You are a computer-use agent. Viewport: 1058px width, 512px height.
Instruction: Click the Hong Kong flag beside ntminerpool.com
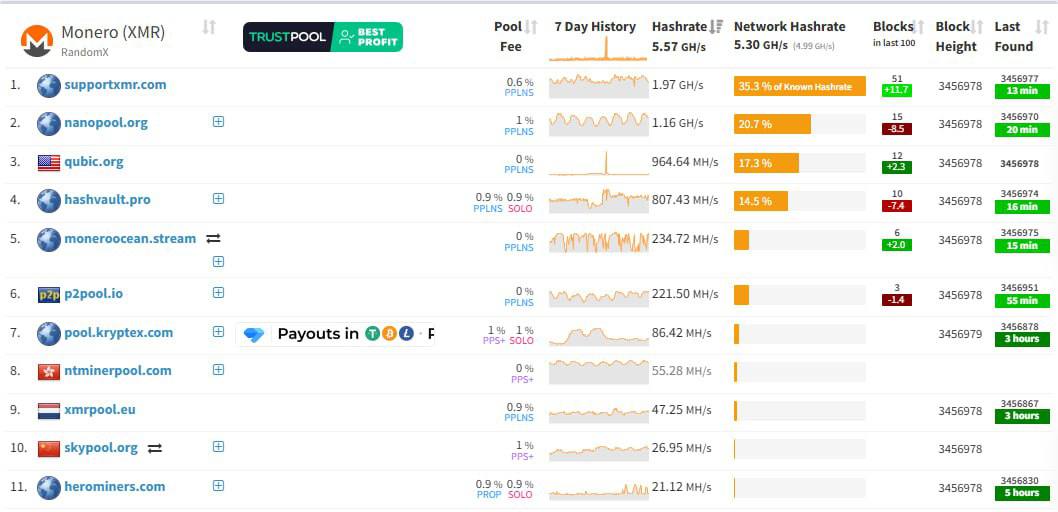49,371
